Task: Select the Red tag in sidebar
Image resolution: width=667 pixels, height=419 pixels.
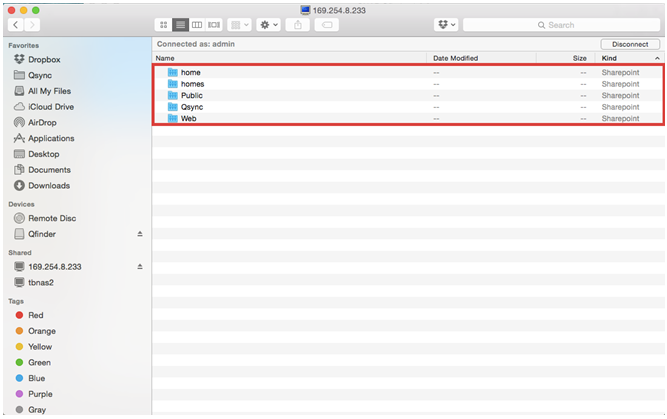Action: [x=35, y=315]
